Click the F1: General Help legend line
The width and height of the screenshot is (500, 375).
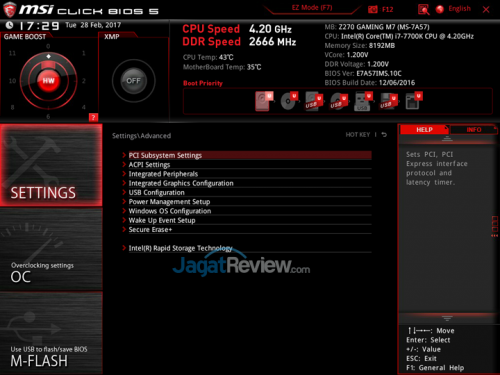435,368
